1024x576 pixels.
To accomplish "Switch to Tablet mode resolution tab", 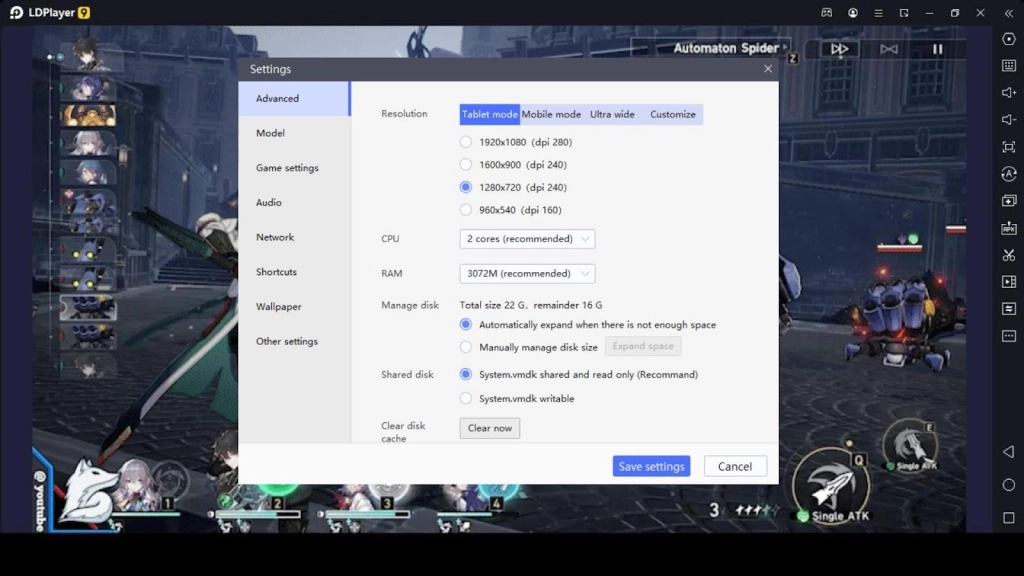I will tap(490, 114).
